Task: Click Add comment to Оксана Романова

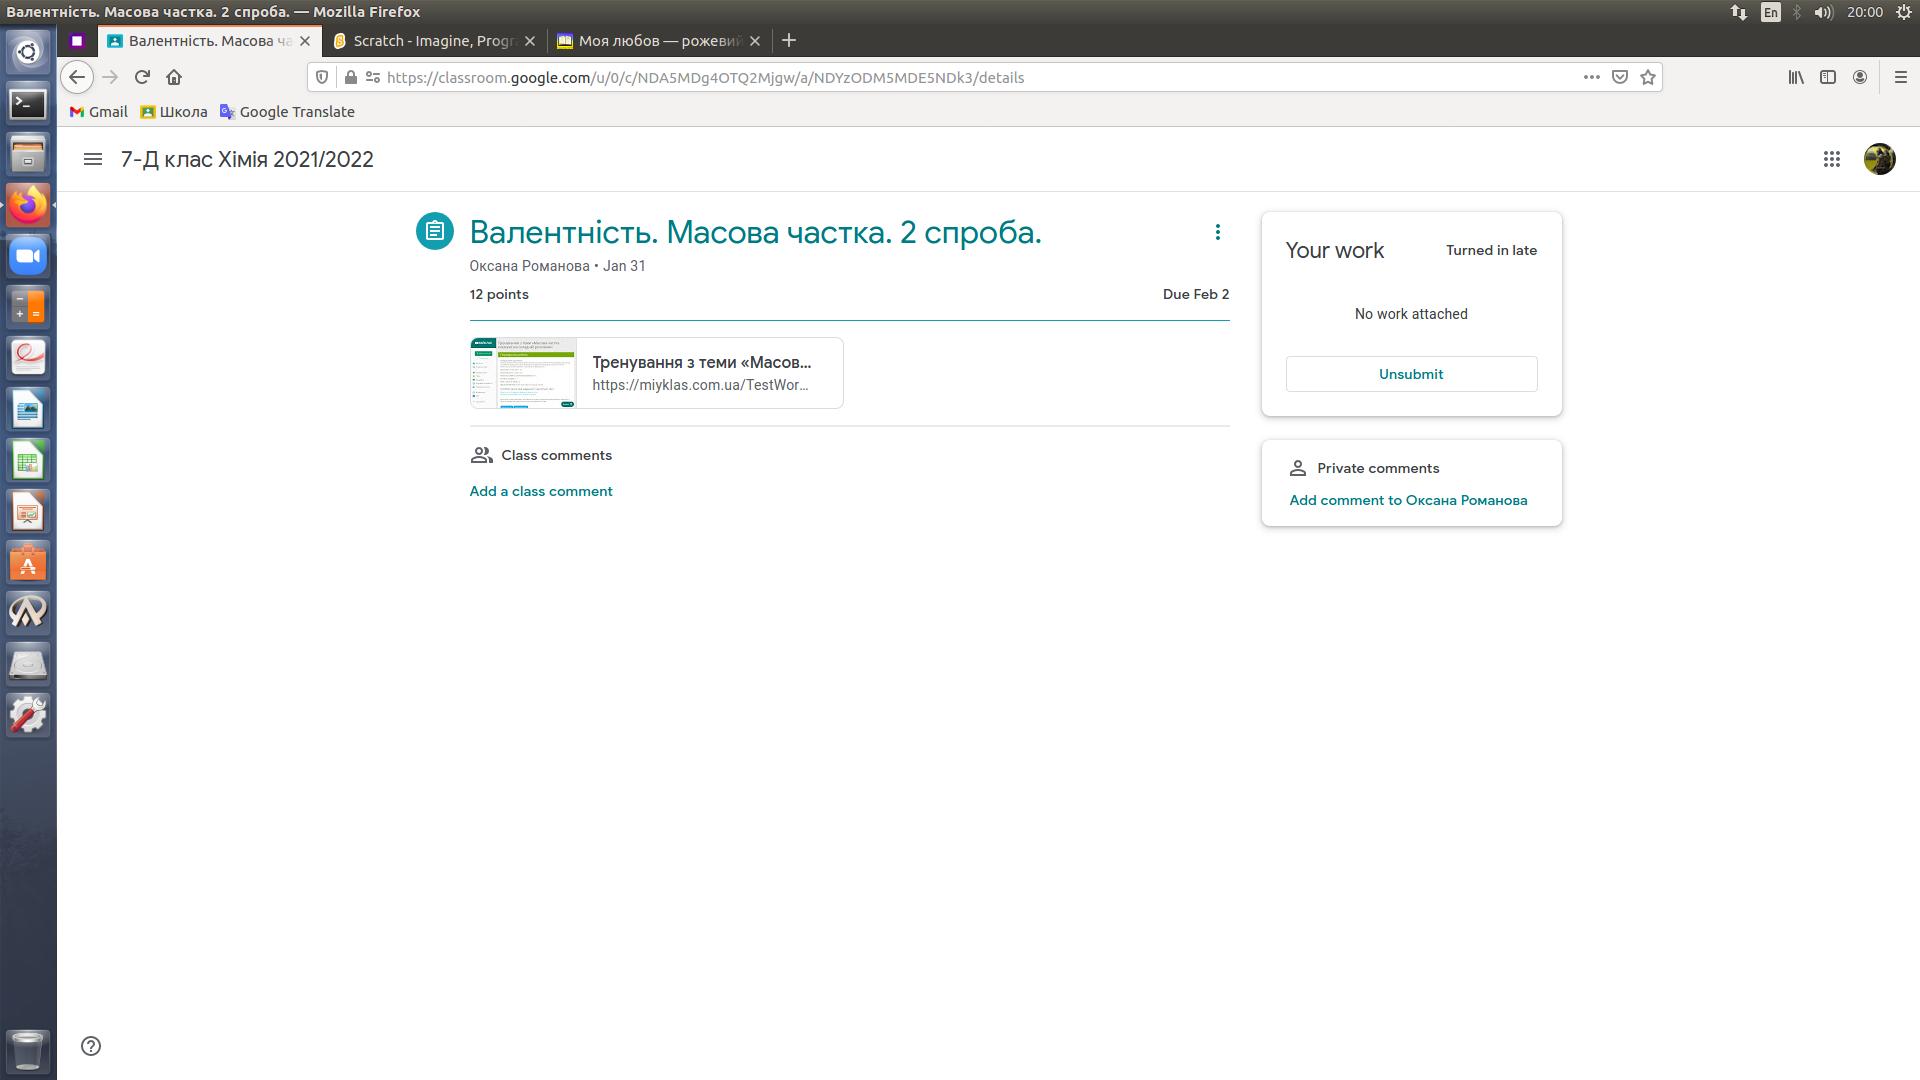Action: tap(1408, 500)
